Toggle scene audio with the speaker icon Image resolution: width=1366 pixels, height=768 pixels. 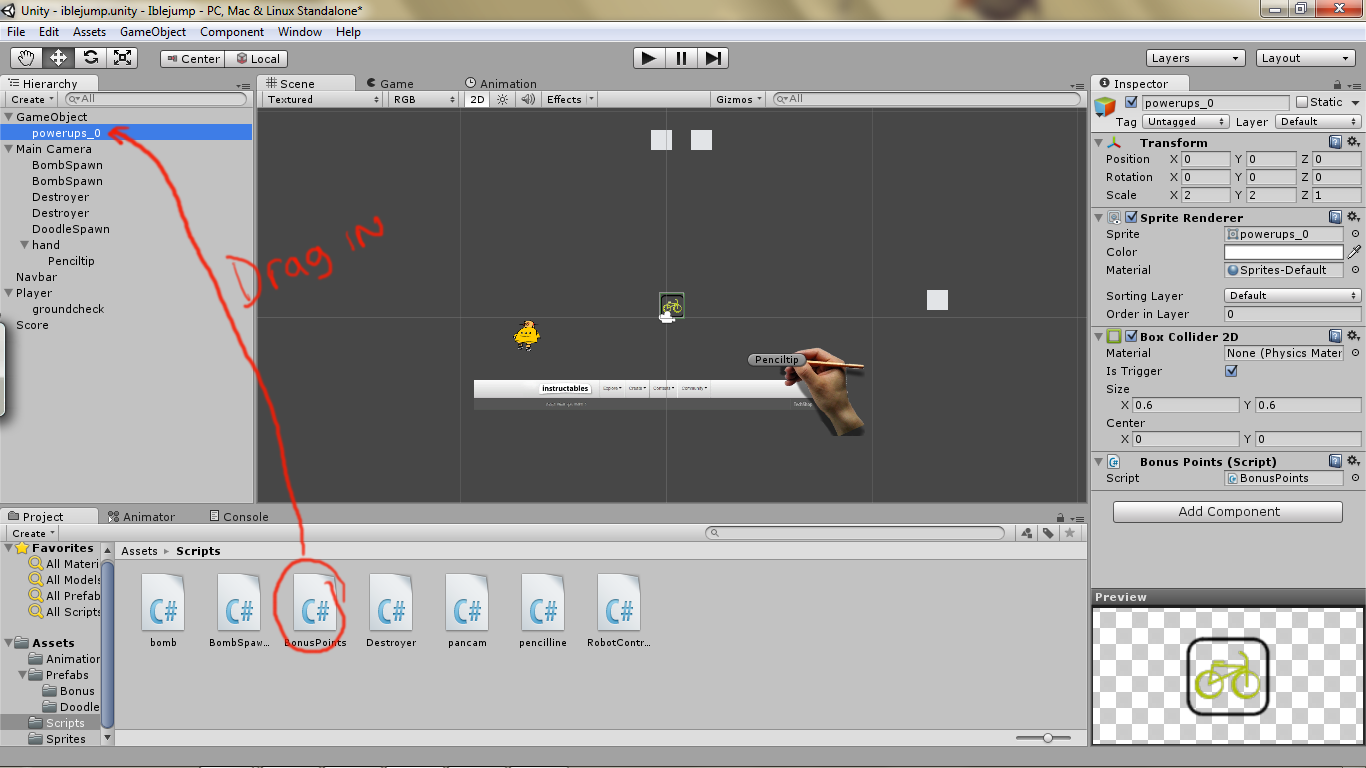[528, 99]
